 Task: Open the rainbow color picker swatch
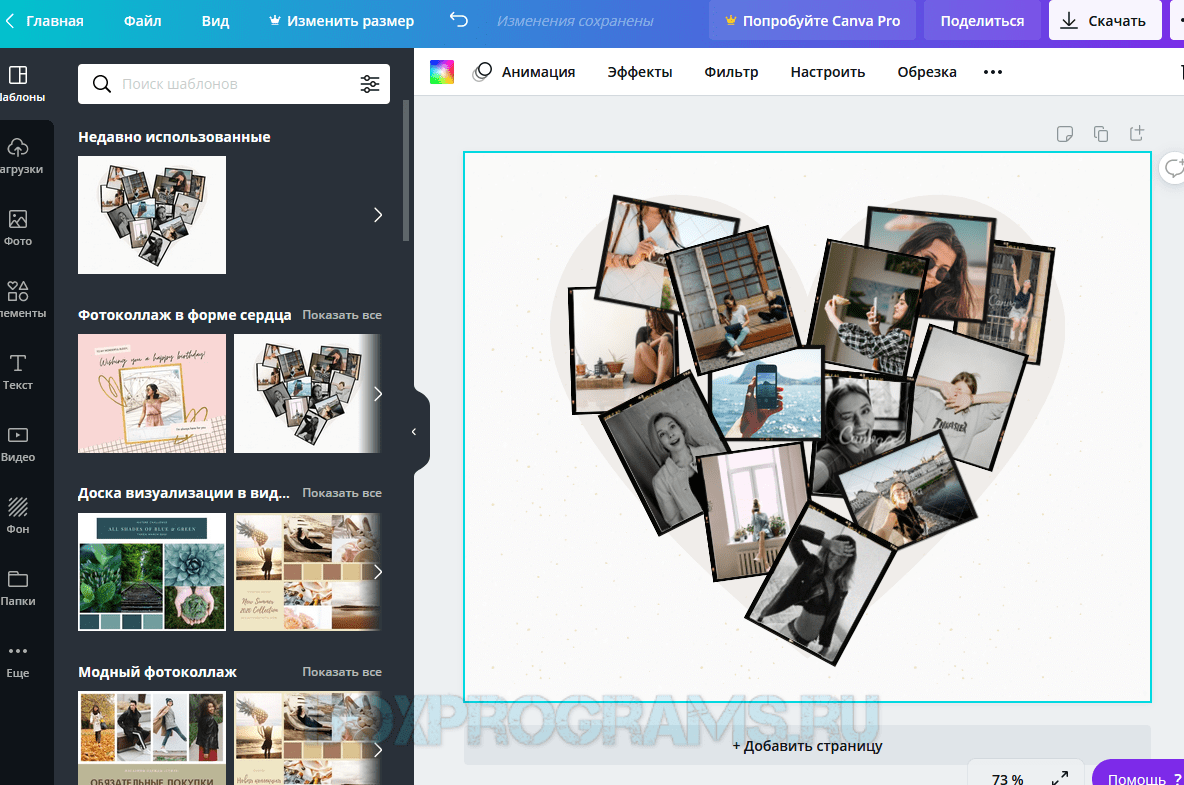(x=442, y=72)
